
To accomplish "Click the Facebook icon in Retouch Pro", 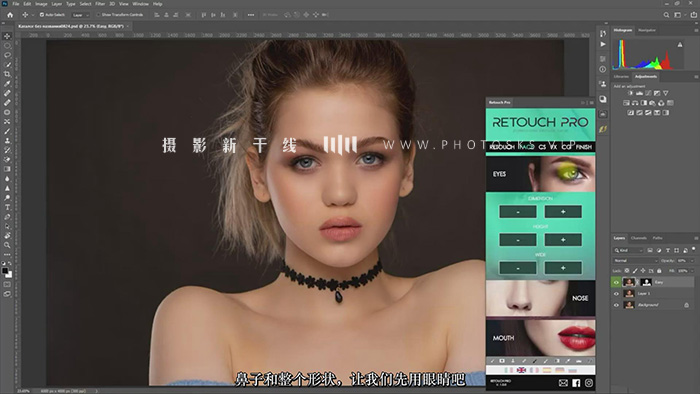I will click(x=576, y=383).
